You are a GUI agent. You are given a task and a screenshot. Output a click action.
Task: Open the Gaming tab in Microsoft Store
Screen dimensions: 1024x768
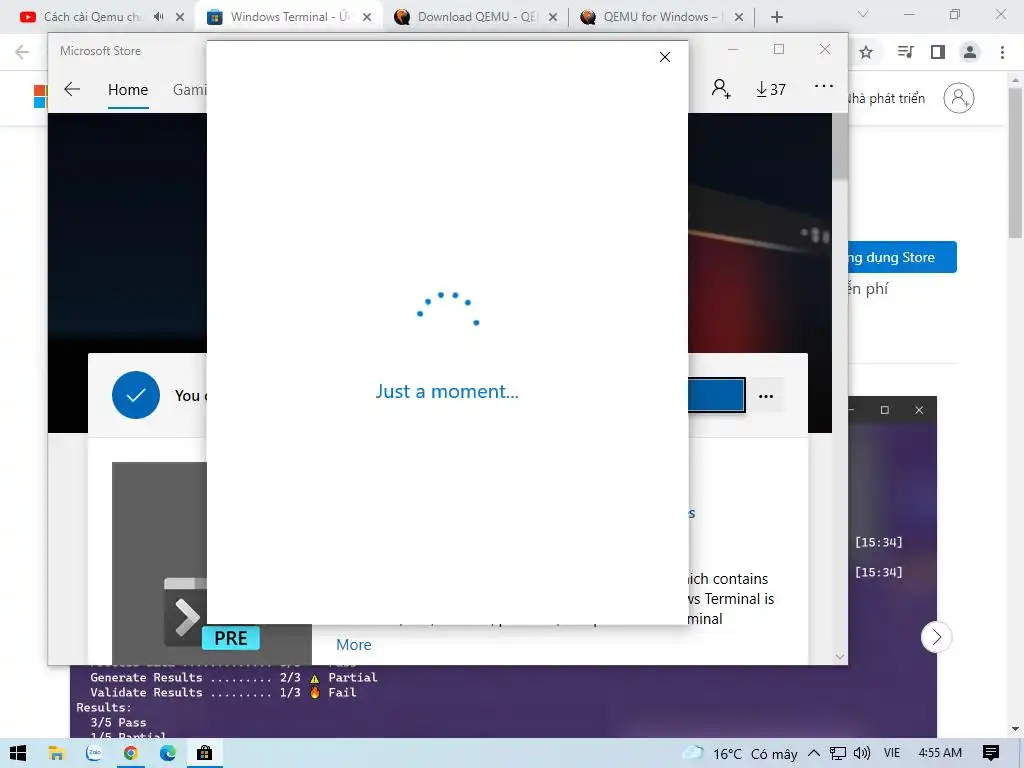click(189, 90)
